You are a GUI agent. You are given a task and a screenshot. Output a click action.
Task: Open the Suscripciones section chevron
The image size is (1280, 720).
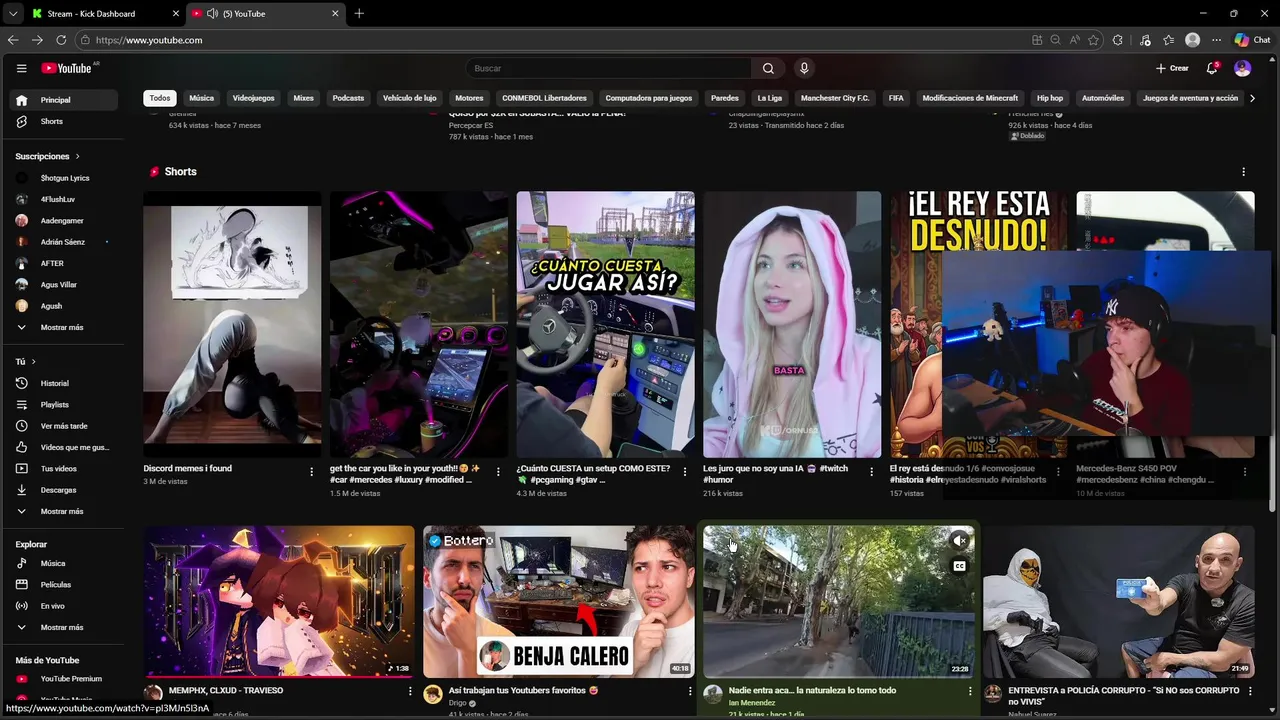tap(77, 156)
